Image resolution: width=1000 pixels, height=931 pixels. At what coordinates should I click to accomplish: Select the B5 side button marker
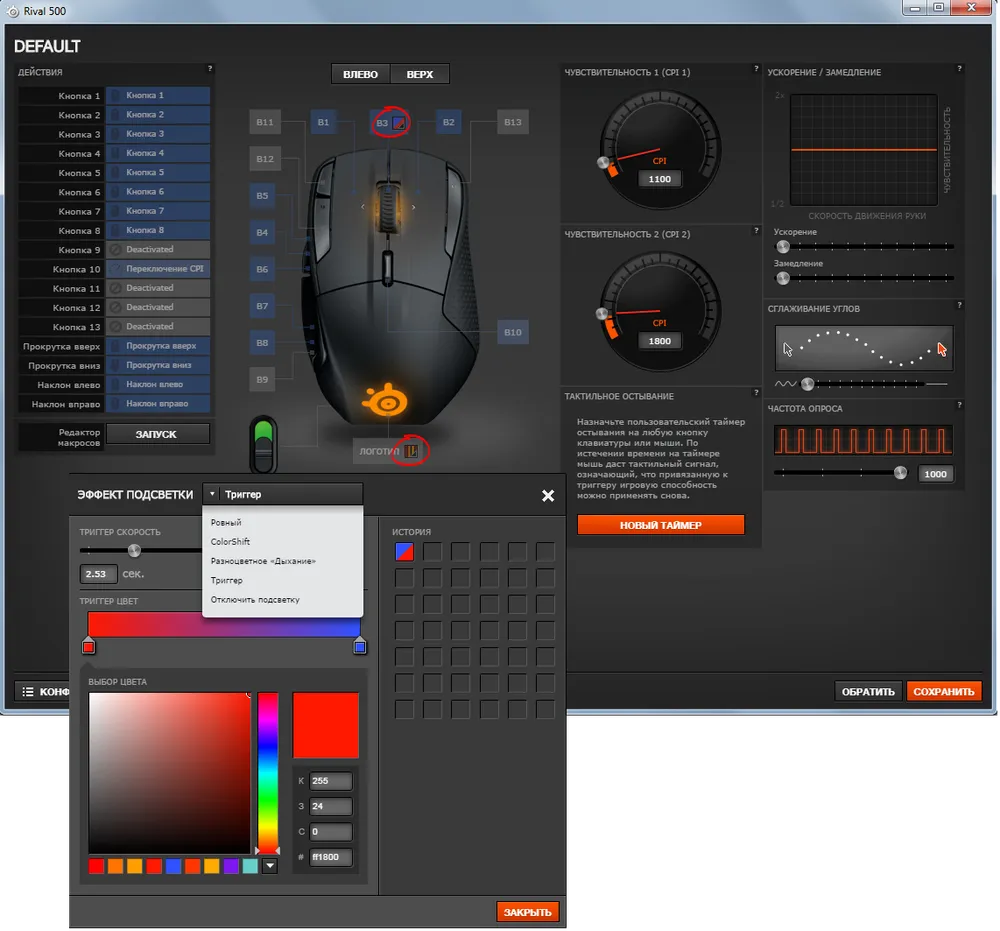pos(263,196)
